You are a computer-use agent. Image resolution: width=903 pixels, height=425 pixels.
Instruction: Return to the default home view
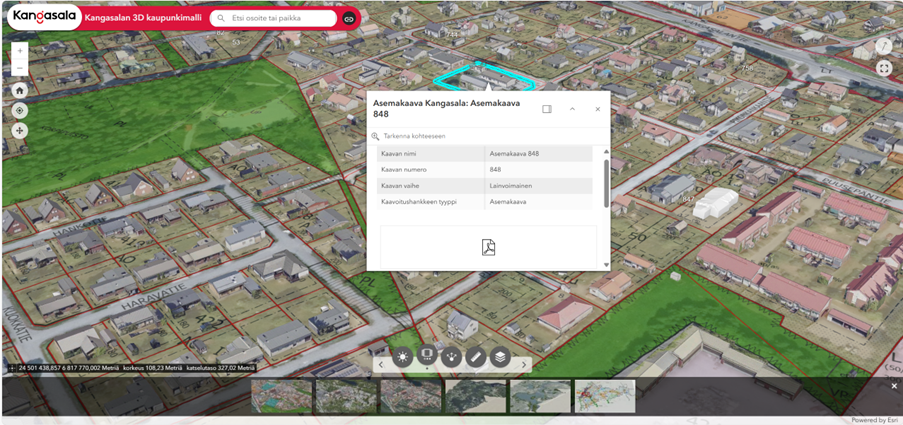[20, 90]
